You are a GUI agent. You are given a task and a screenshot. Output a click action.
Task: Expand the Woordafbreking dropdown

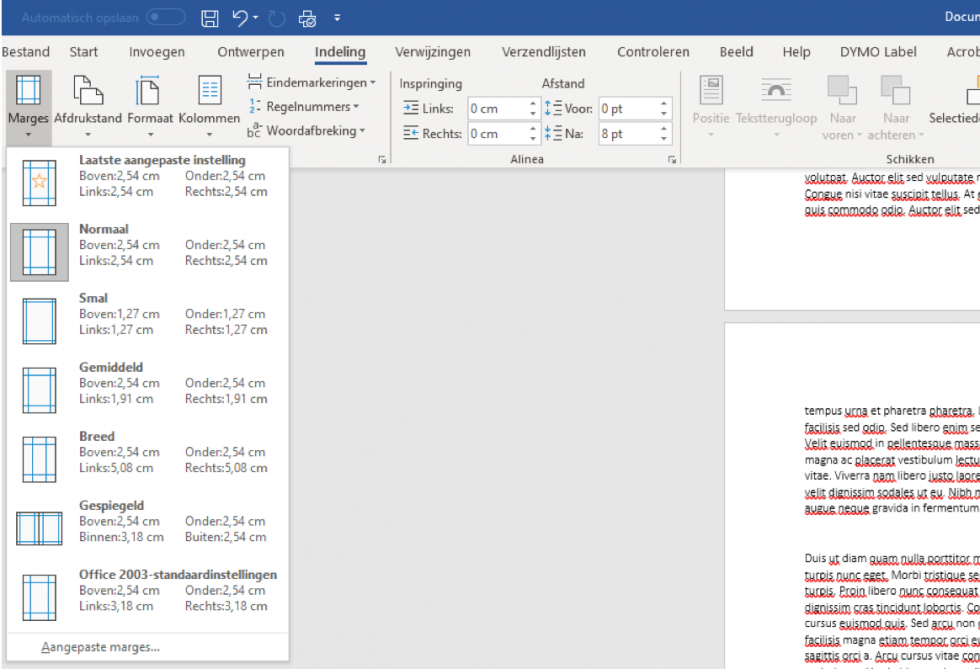[x=307, y=130]
